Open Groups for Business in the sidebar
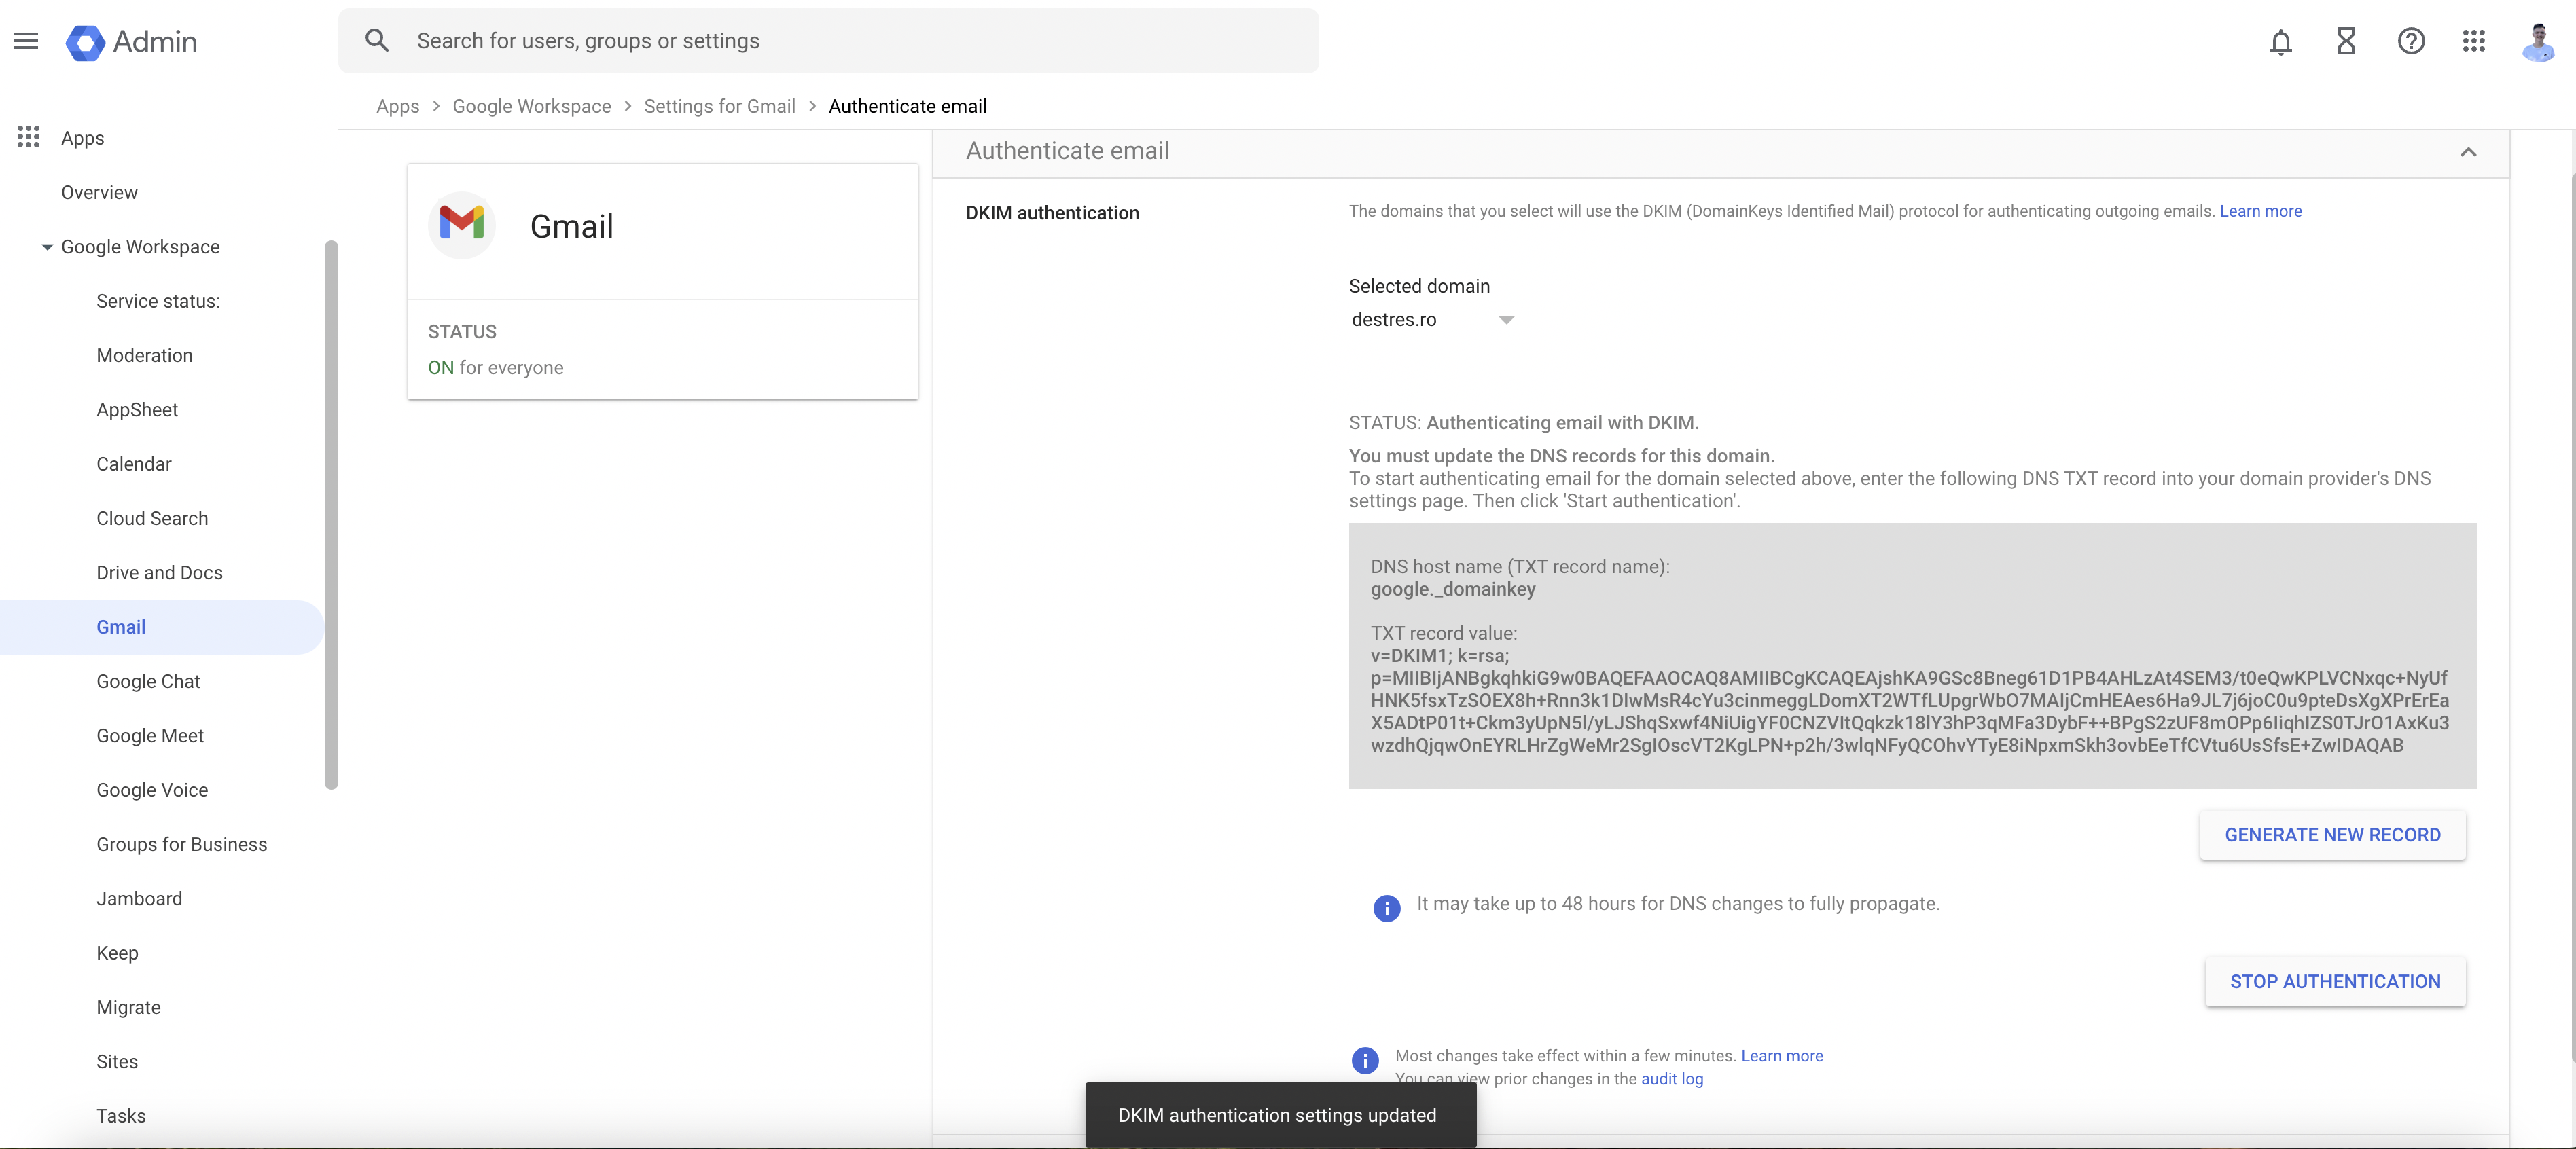Viewport: 2576px width, 1149px height. click(x=181, y=844)
